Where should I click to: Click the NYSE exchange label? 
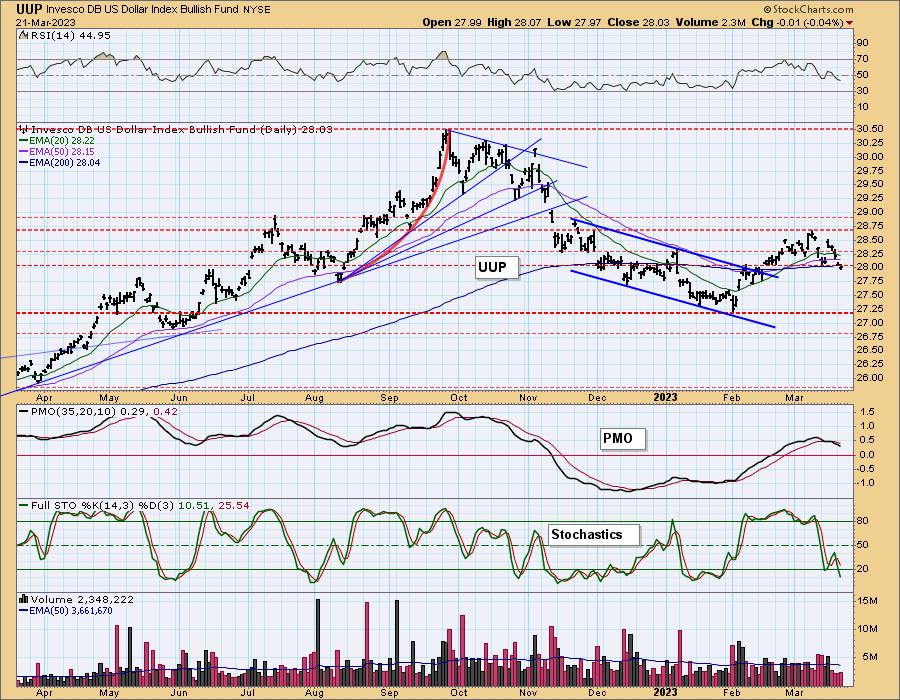257,10
